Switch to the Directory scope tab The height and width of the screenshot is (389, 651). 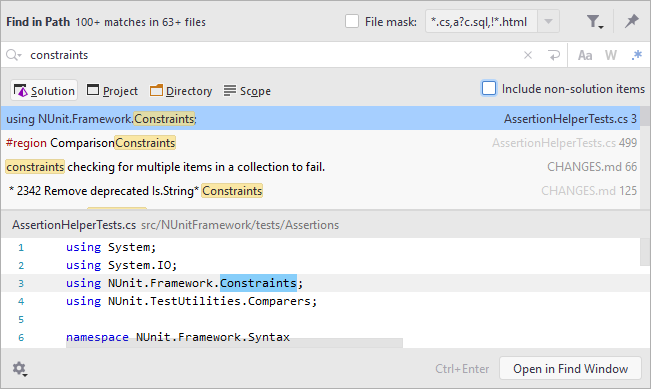click(181, 91)
